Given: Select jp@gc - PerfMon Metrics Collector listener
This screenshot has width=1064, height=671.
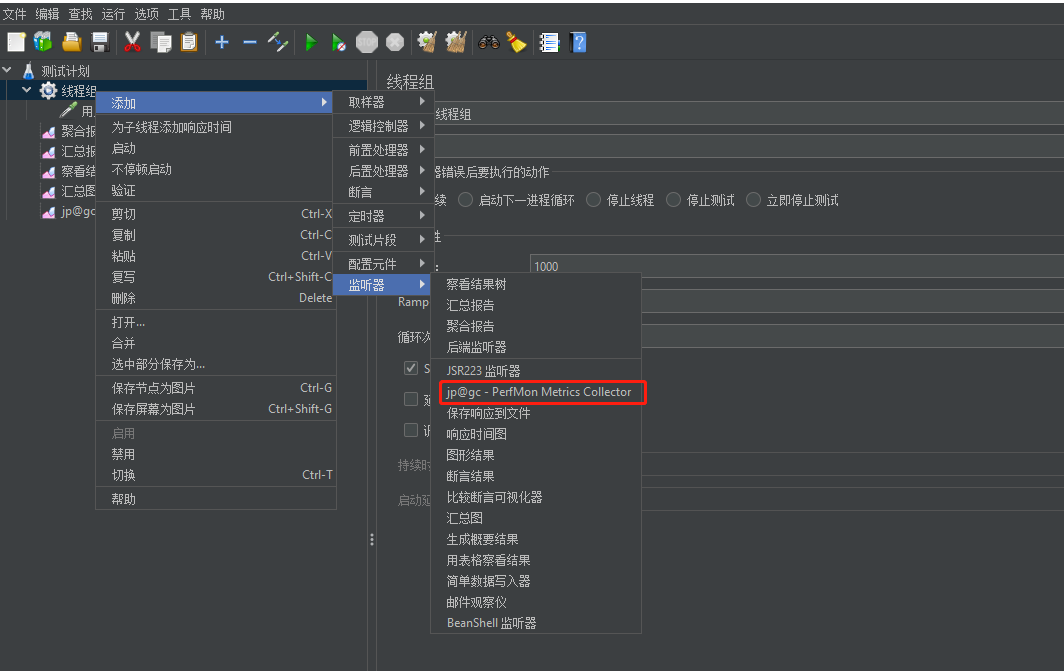Looking at the screenshot, I should coord(542,392).
